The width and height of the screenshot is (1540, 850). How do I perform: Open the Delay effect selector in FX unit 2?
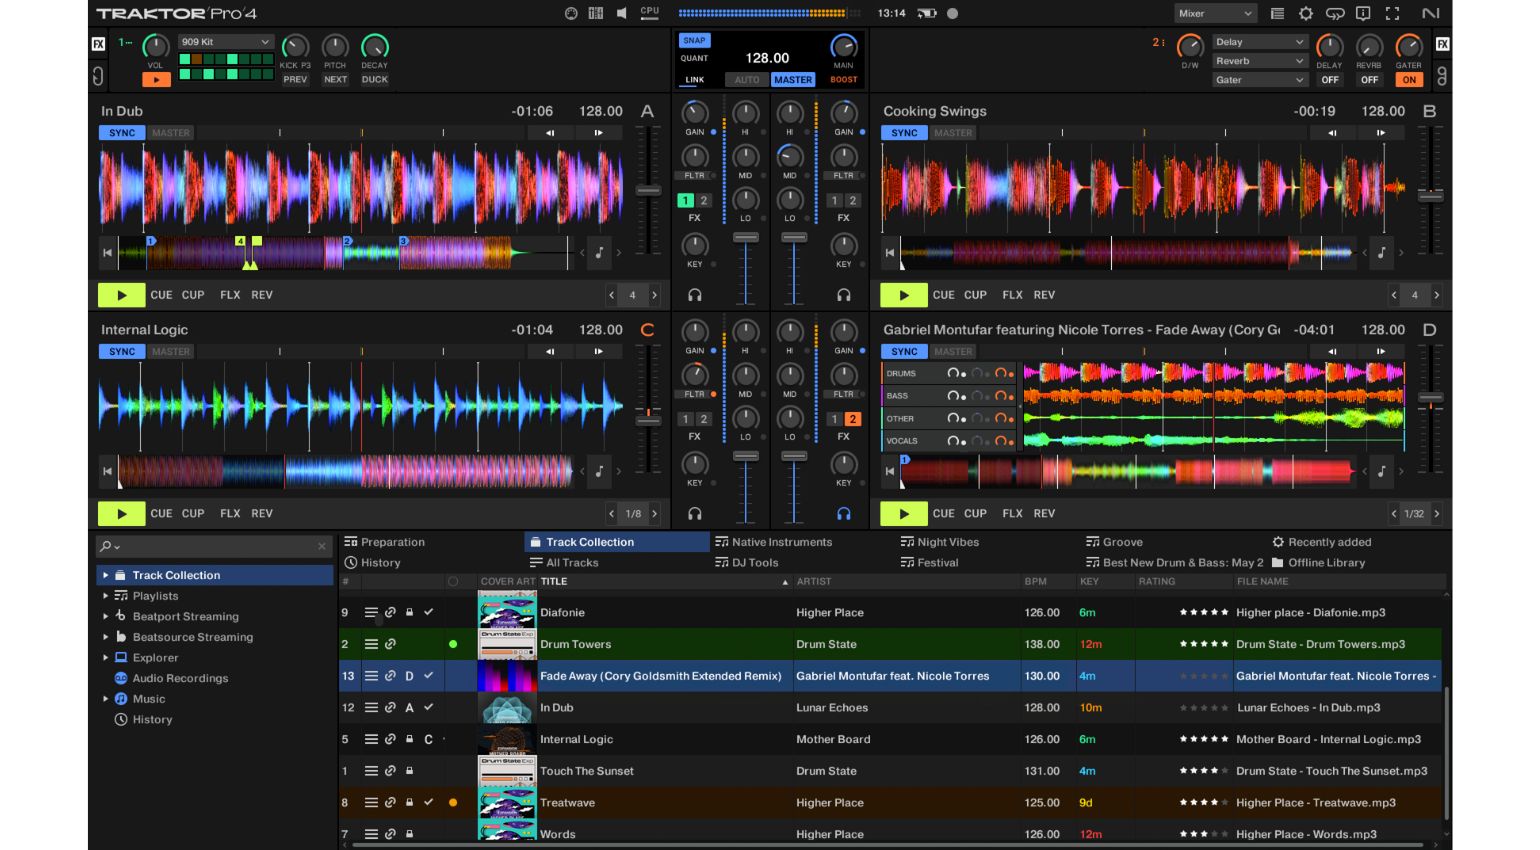point(1259,42)
